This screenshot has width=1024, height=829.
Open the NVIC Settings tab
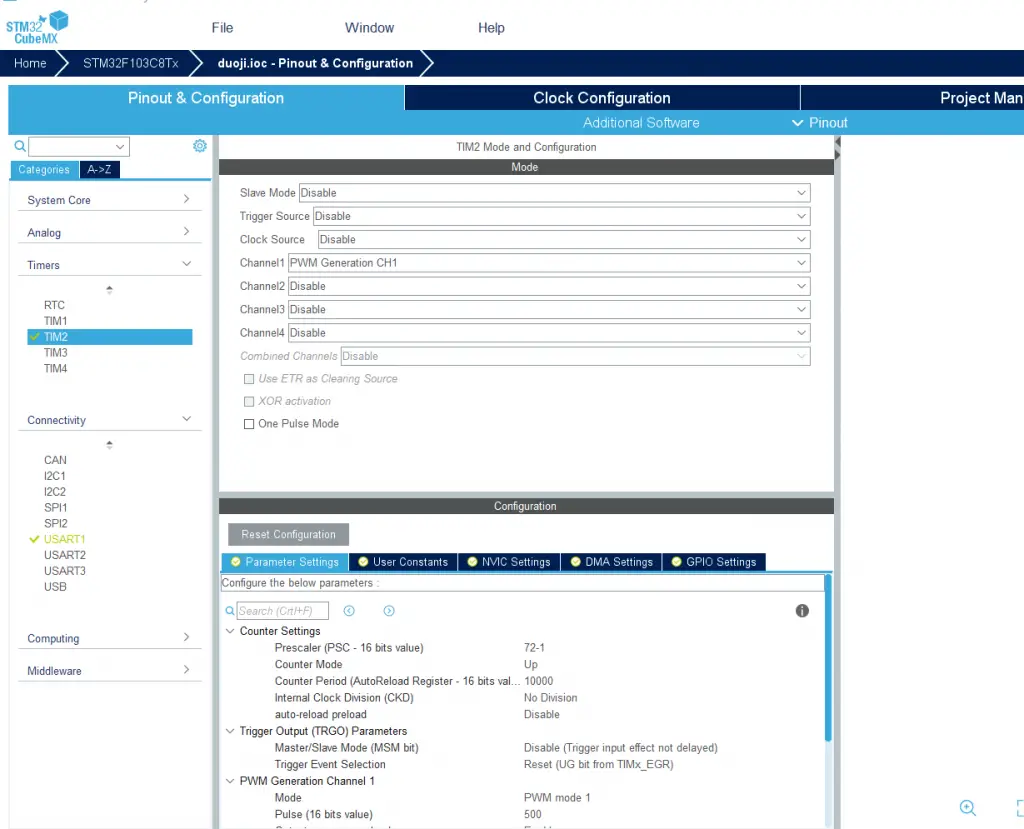tap(509, 562)
